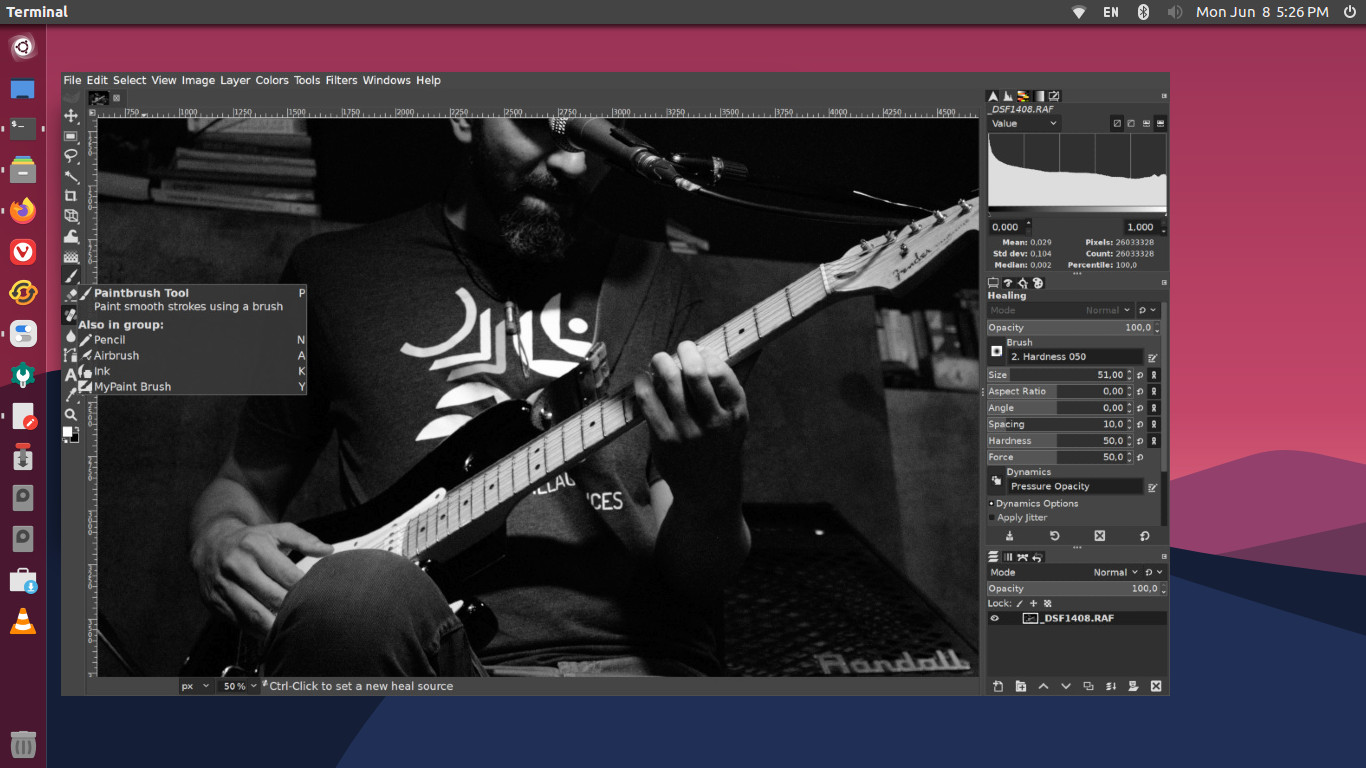Image resolution: width=1366 pixels, height=768 pixels.
Task: Duplicate the layer using the copy icon
Action: [1089, 686]
